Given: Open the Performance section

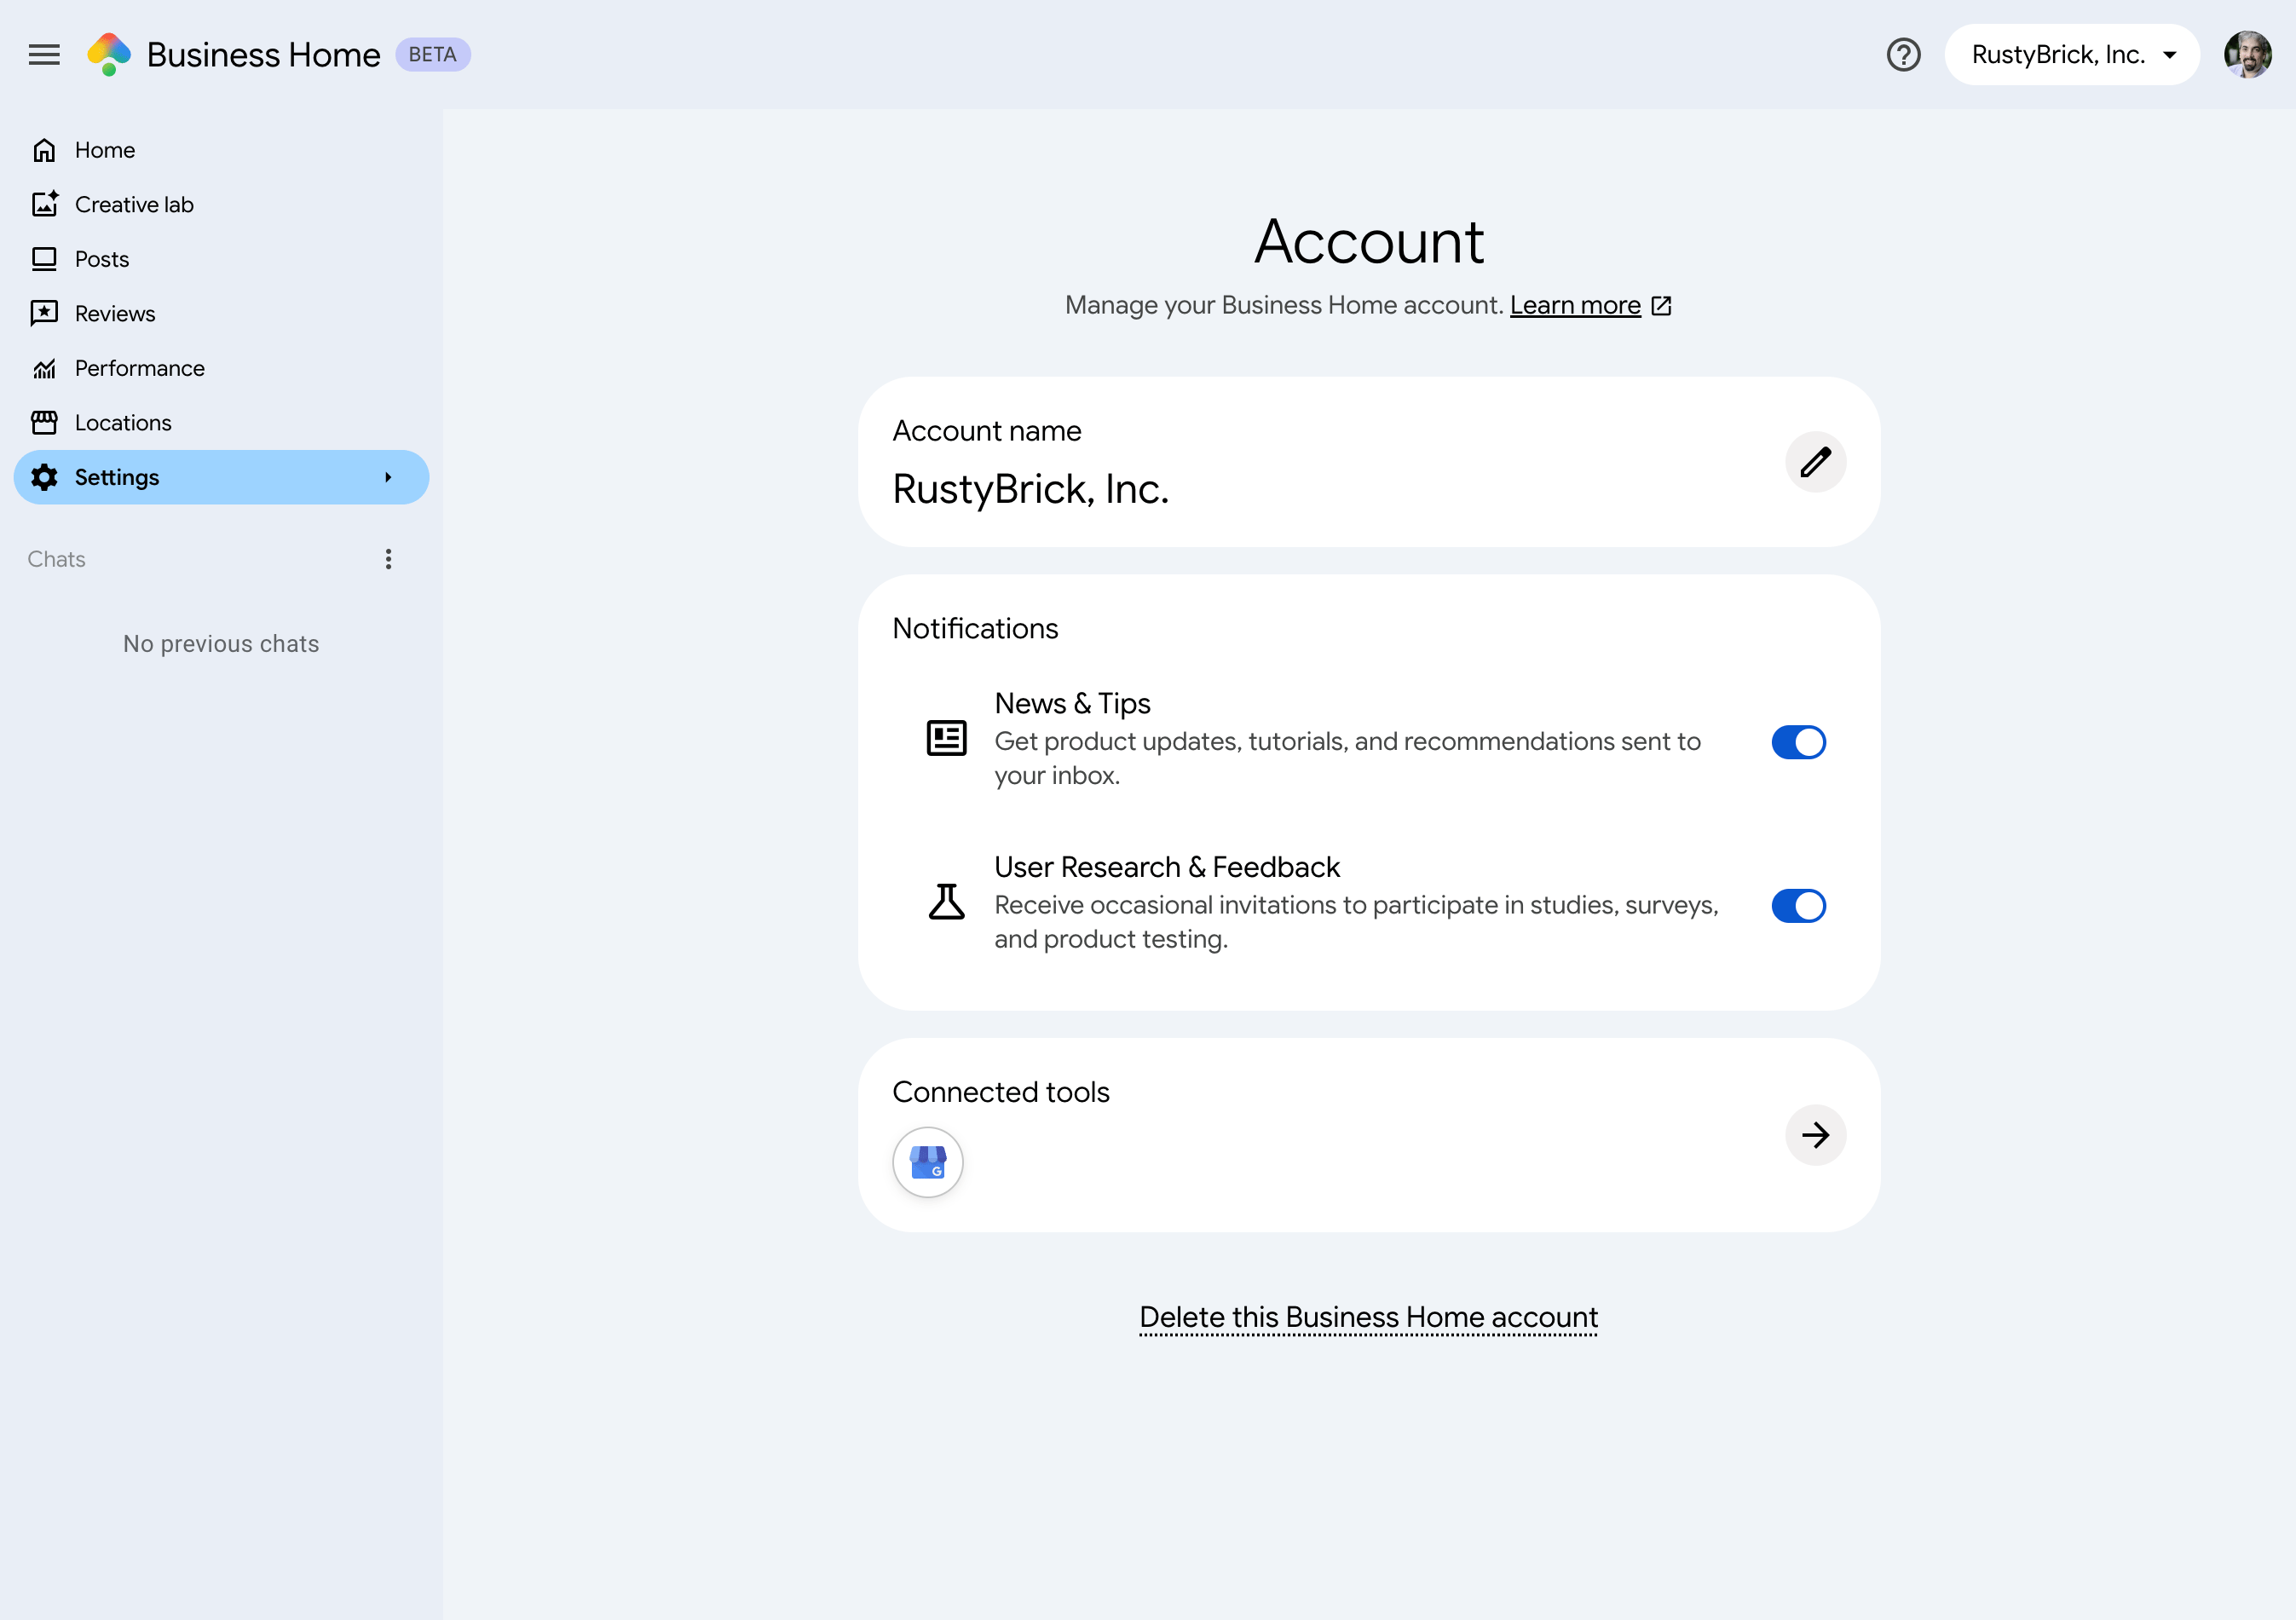Looking at the screenshot, I should coord(221,368).
